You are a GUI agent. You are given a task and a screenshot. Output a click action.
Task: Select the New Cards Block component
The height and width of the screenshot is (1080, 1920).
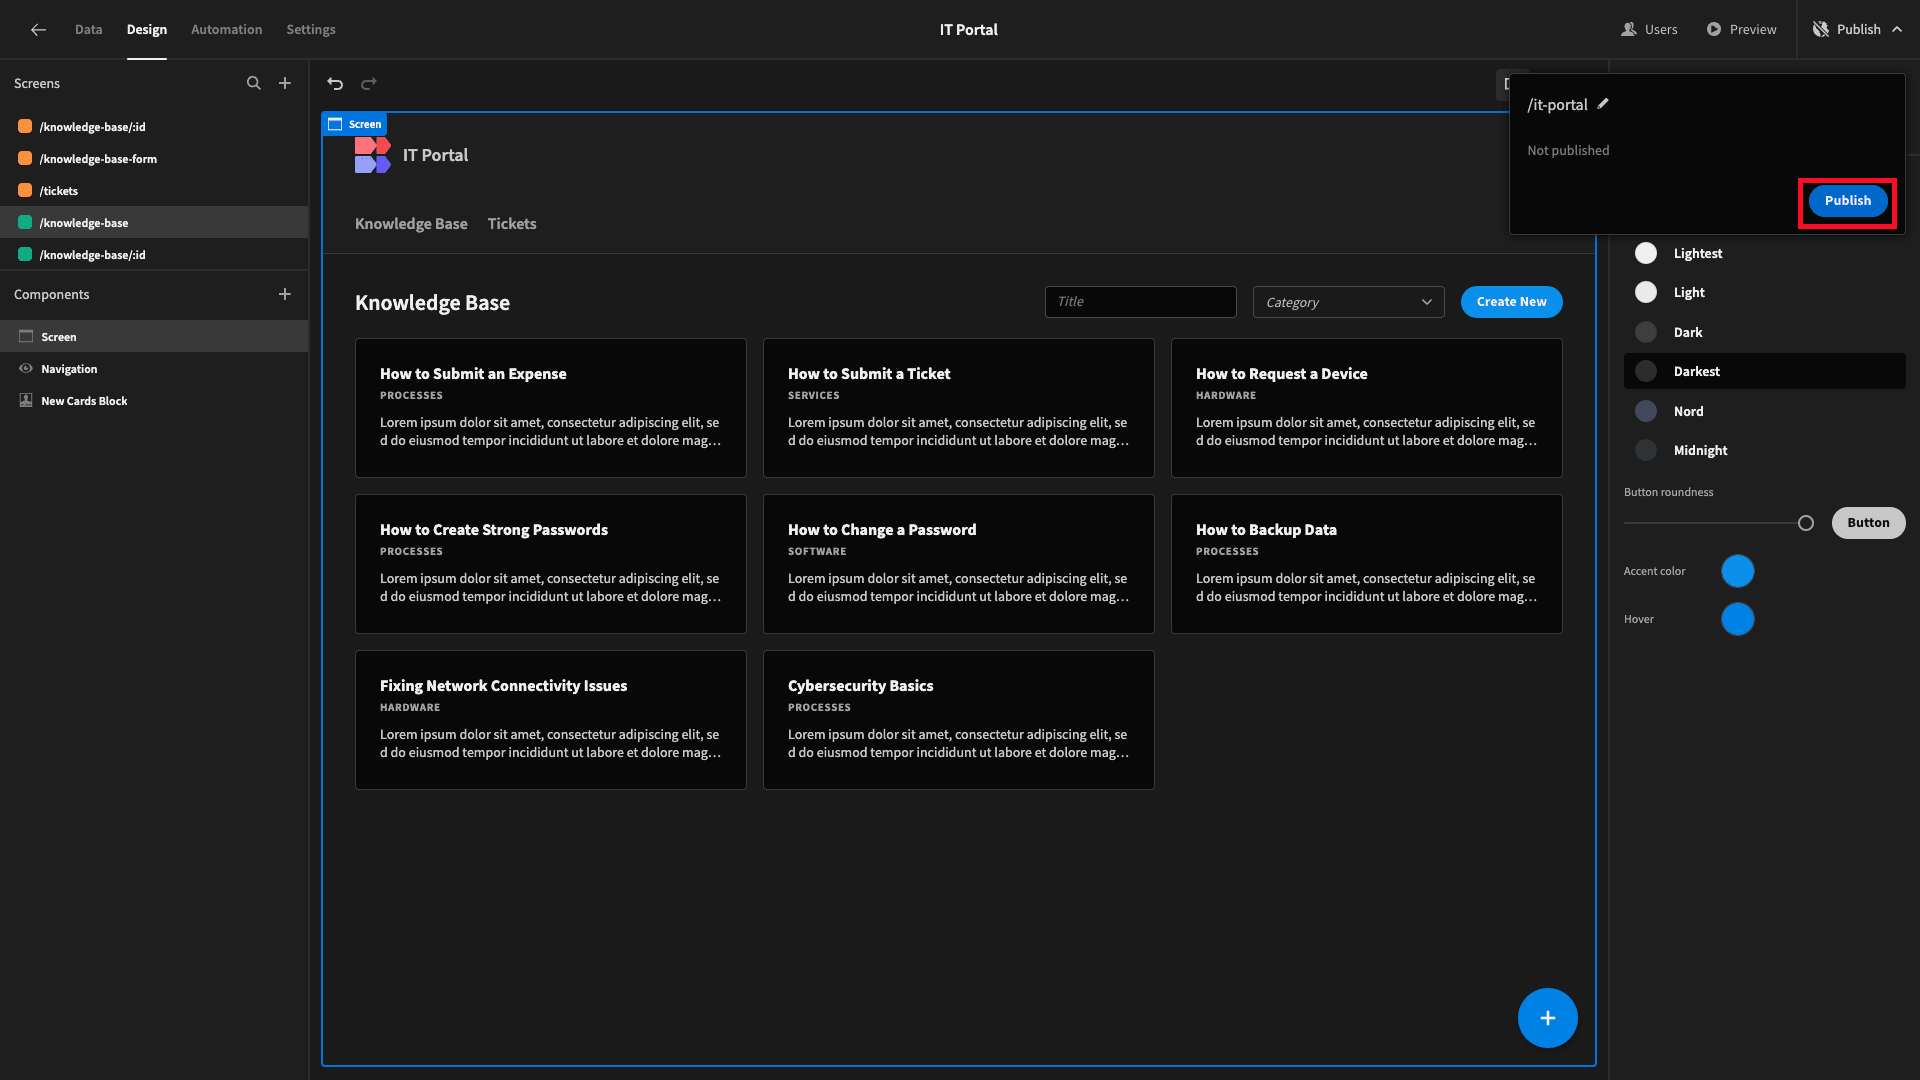coord(154,401)
